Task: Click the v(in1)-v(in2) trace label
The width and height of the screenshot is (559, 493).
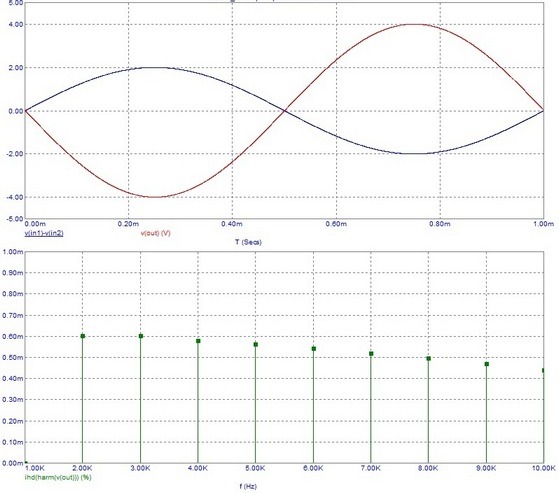Action: (x=44, y=233)
